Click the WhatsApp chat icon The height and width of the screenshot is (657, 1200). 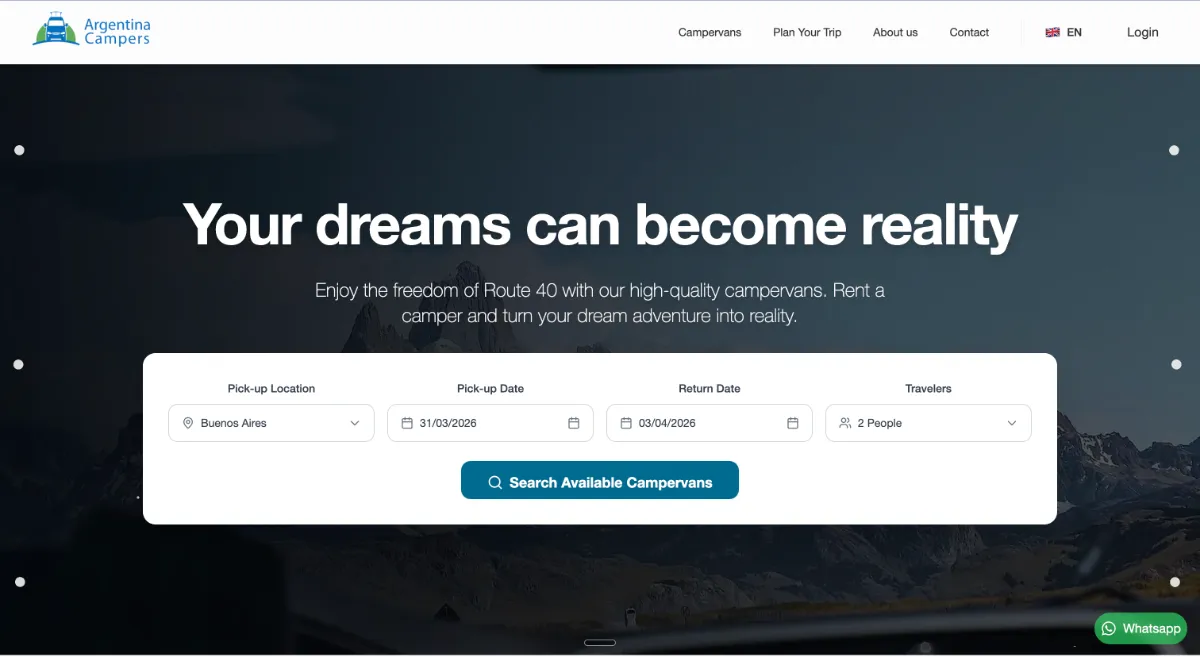1109,629
